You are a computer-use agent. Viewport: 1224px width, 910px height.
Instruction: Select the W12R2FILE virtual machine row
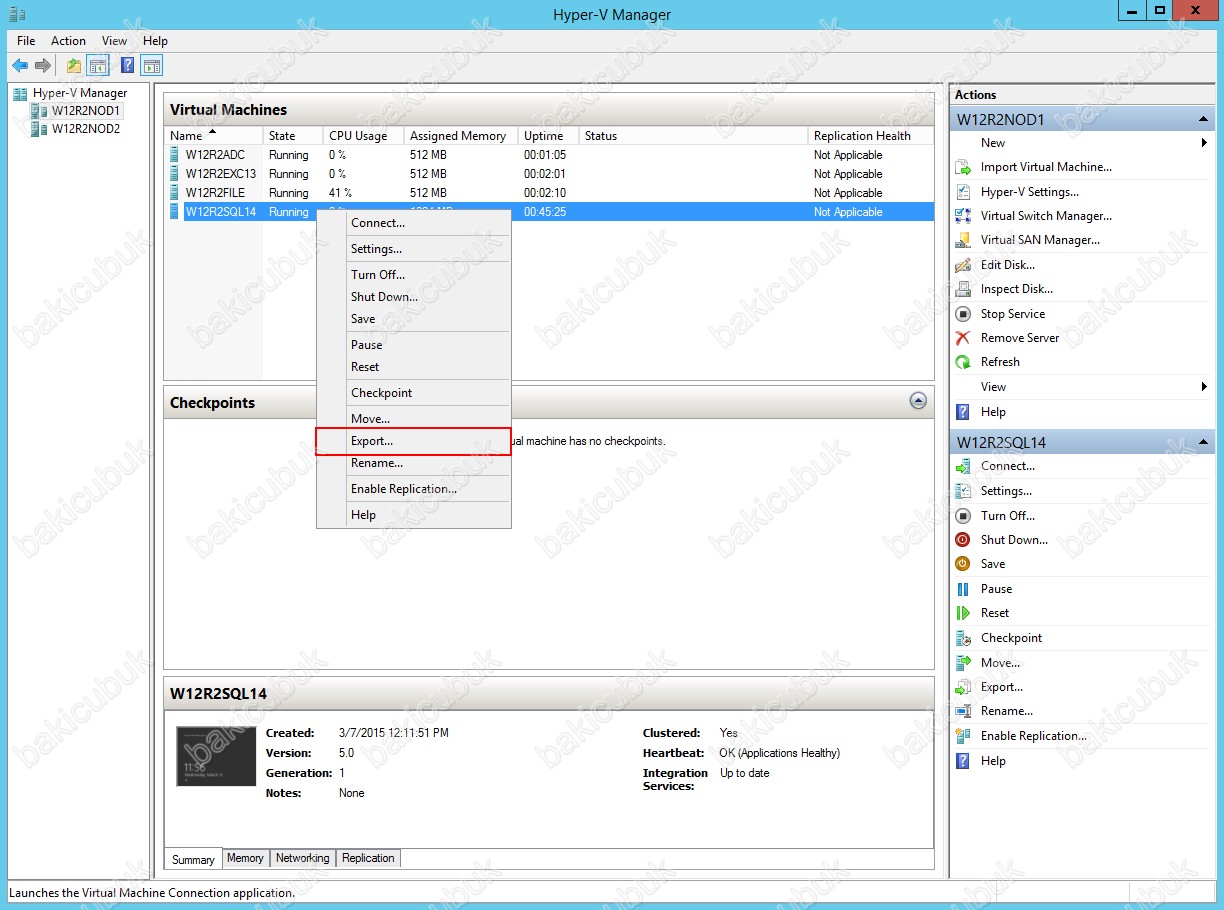tap(549, 193)
